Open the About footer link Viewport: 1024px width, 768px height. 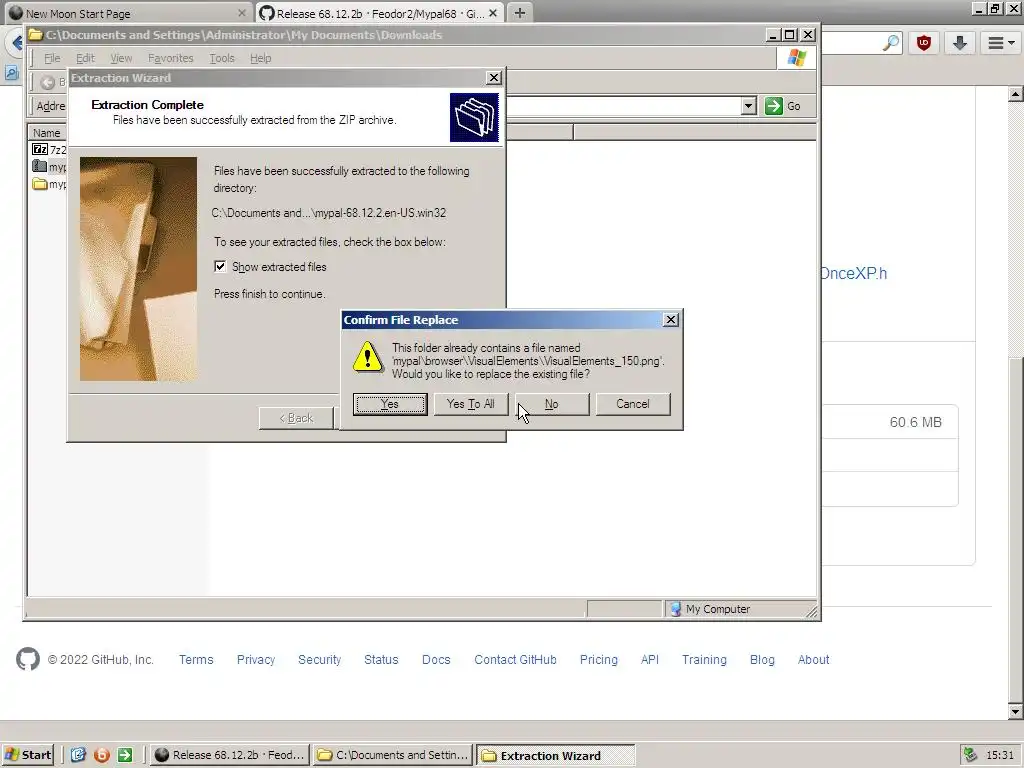point(813,660)
